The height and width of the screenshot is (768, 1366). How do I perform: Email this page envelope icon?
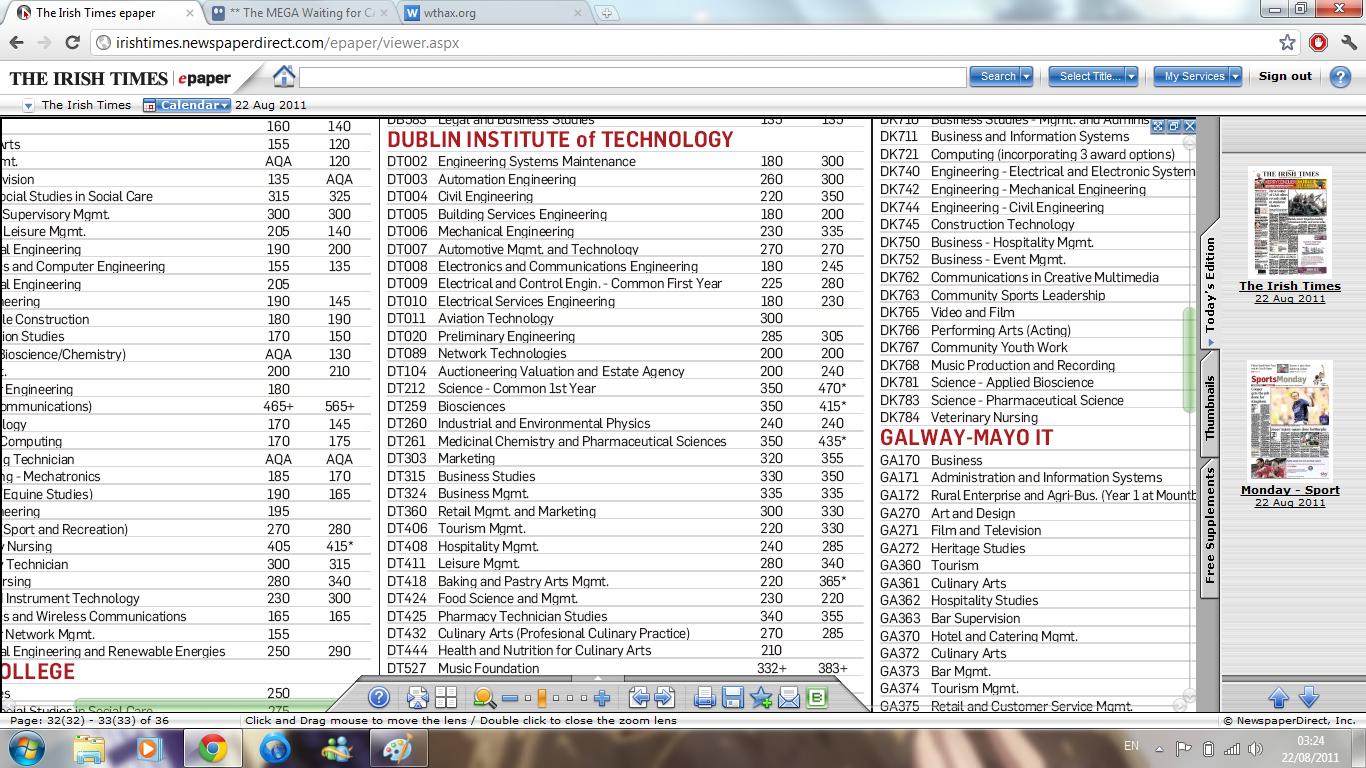pos(789,697)
